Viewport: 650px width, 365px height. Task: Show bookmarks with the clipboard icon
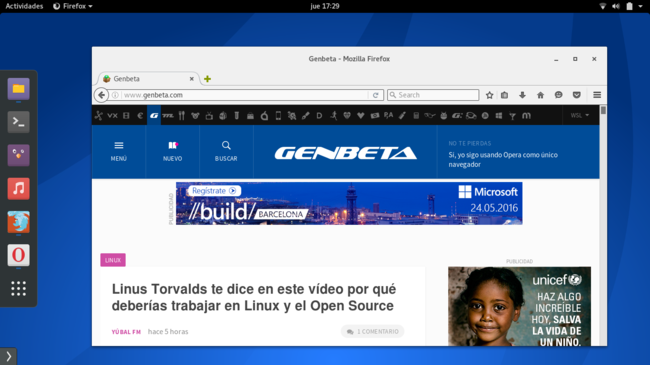[504, 95]
